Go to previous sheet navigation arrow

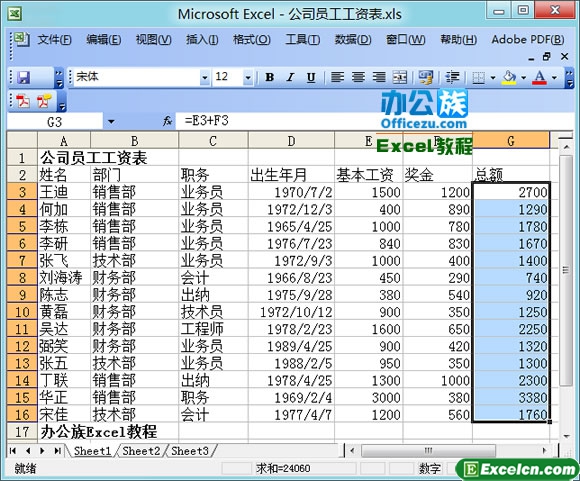[x=28, y=451]
